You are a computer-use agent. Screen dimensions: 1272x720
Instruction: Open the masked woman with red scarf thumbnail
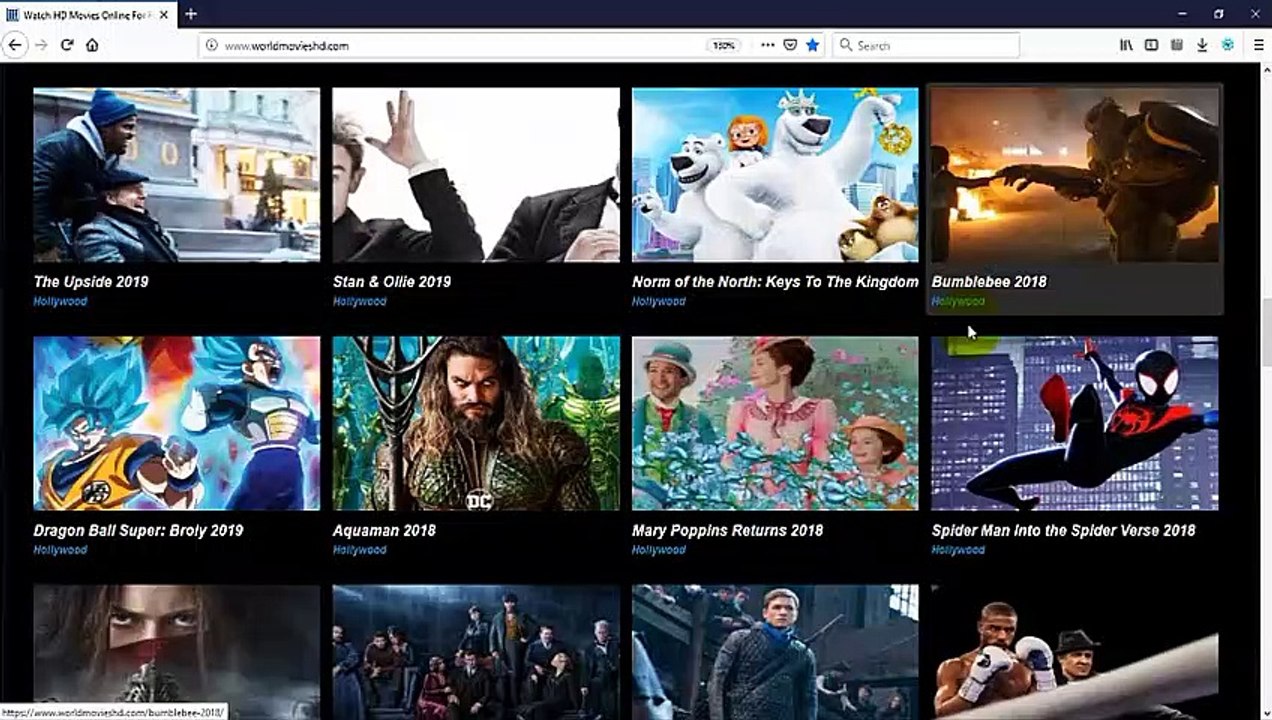(177, 652)
